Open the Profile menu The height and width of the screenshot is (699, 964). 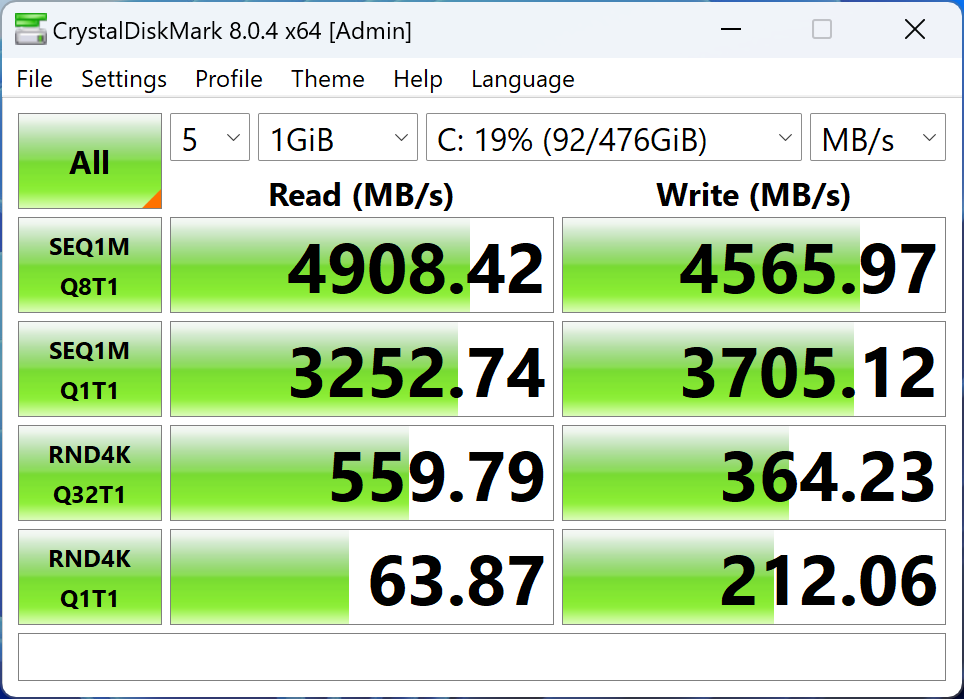click(229, 79)
